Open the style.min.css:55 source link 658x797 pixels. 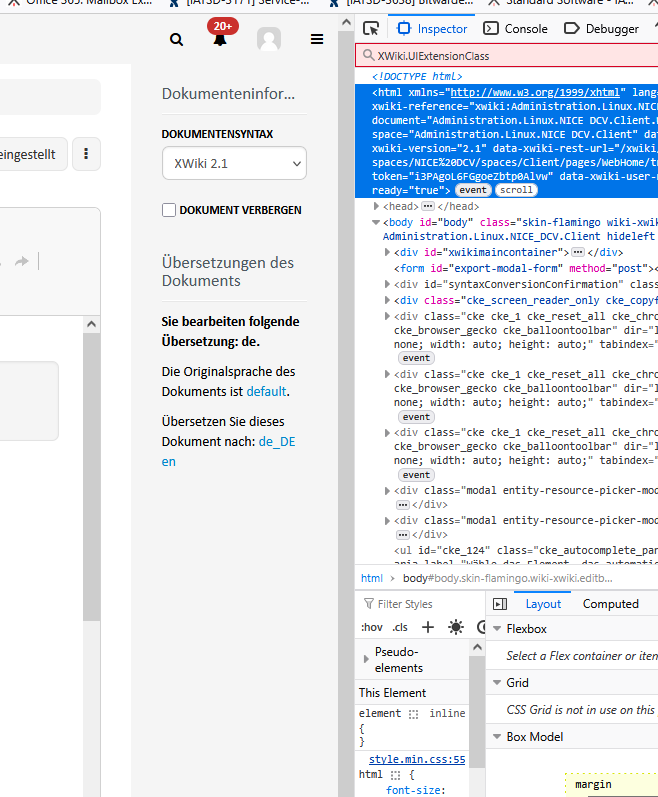417,759
